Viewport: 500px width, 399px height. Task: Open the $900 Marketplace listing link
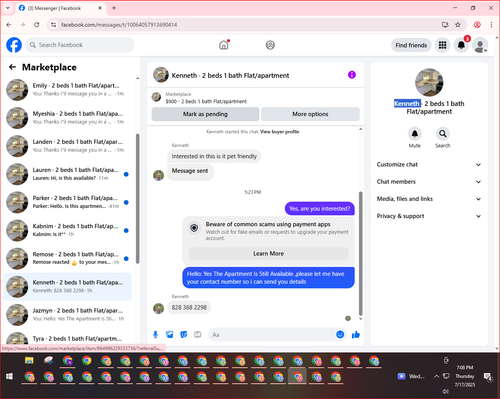[x=206, y=101]
